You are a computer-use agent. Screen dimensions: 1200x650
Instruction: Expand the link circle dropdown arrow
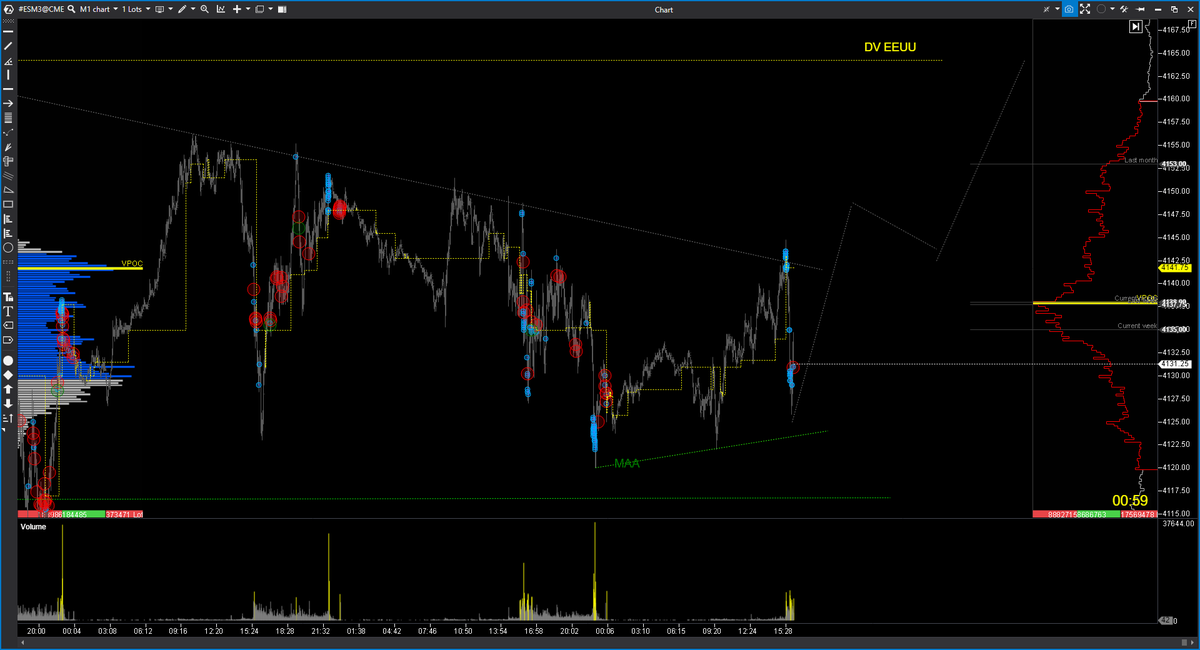pos(1112,9)
